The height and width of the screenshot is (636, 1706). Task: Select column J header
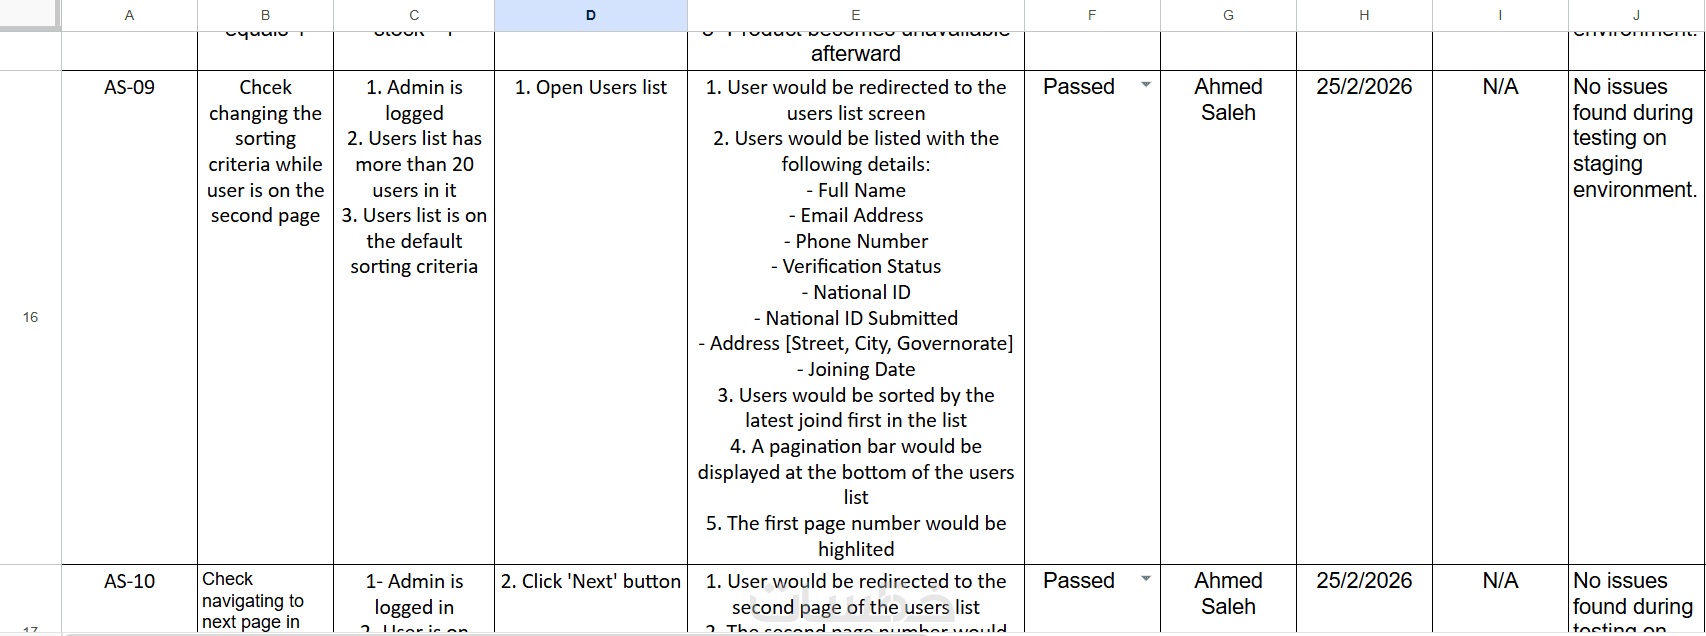1636,15
